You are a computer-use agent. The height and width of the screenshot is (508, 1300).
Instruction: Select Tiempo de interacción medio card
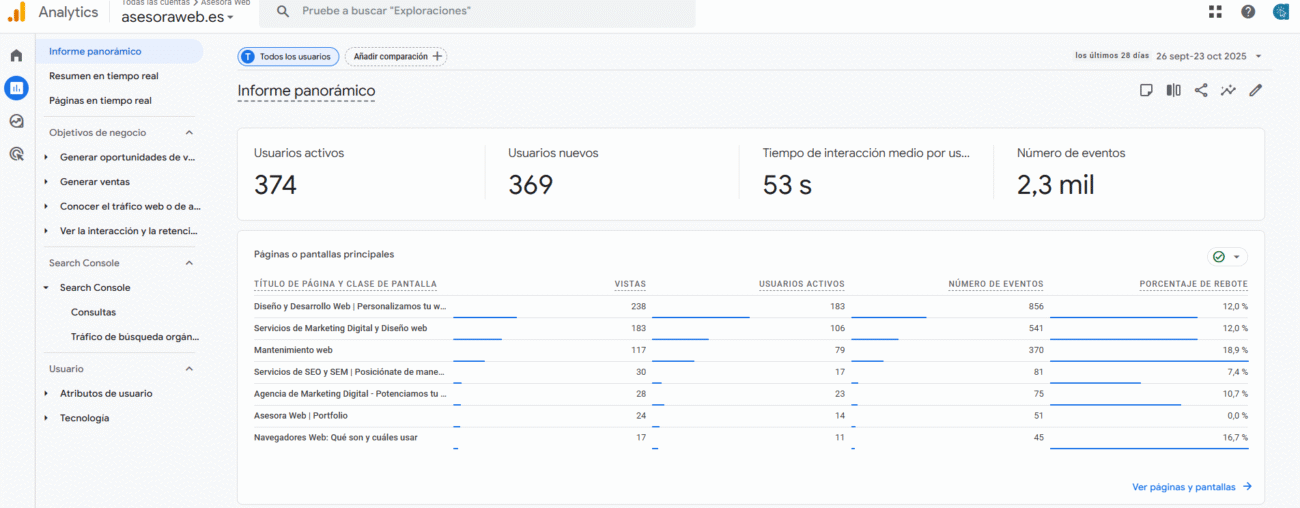pos(866,172)
